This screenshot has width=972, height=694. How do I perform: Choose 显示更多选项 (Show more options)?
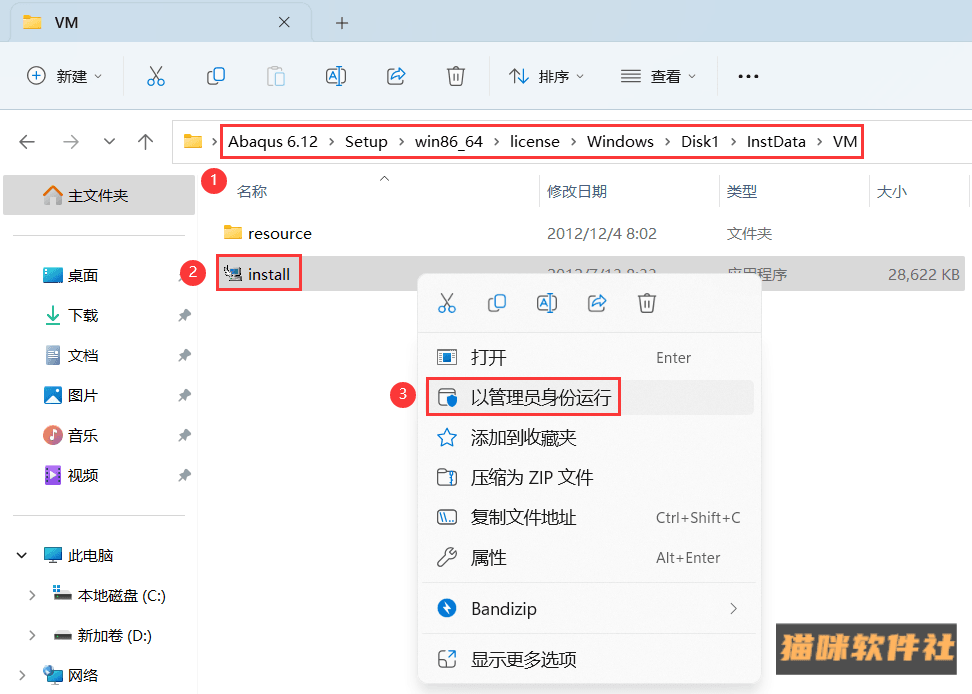[x=590, y=659]
